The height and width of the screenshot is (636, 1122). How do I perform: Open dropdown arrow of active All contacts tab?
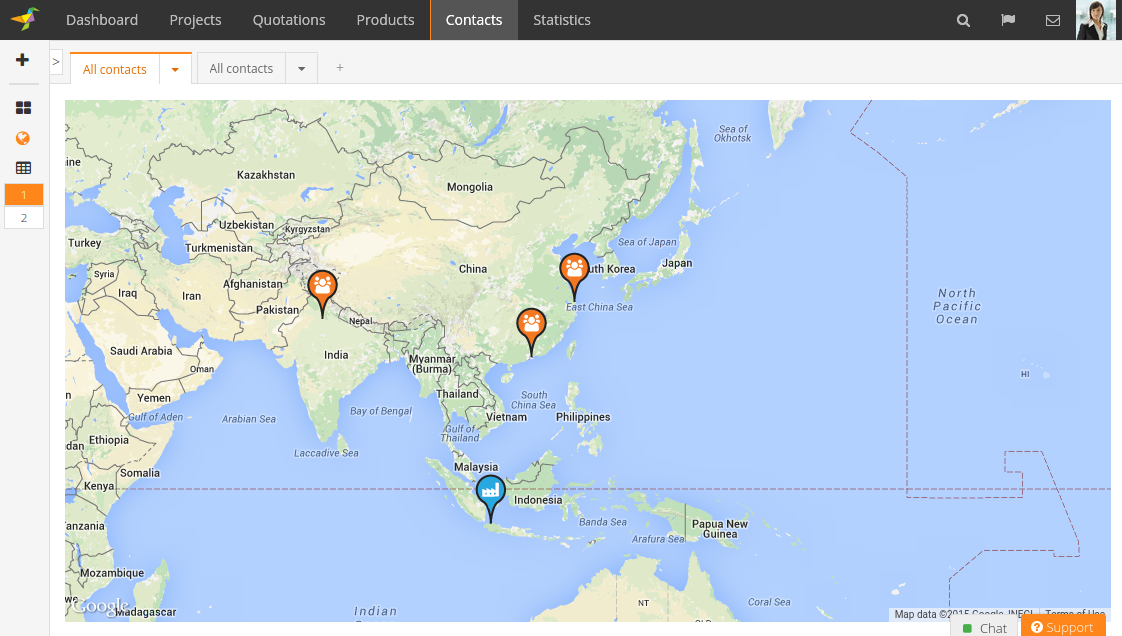[x=175, y=69]
